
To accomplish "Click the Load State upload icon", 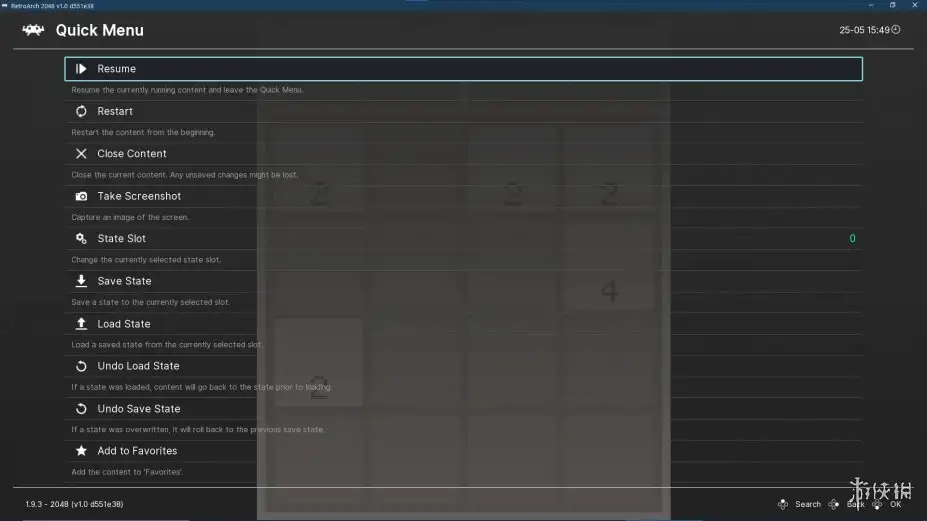I will [81, 323].
